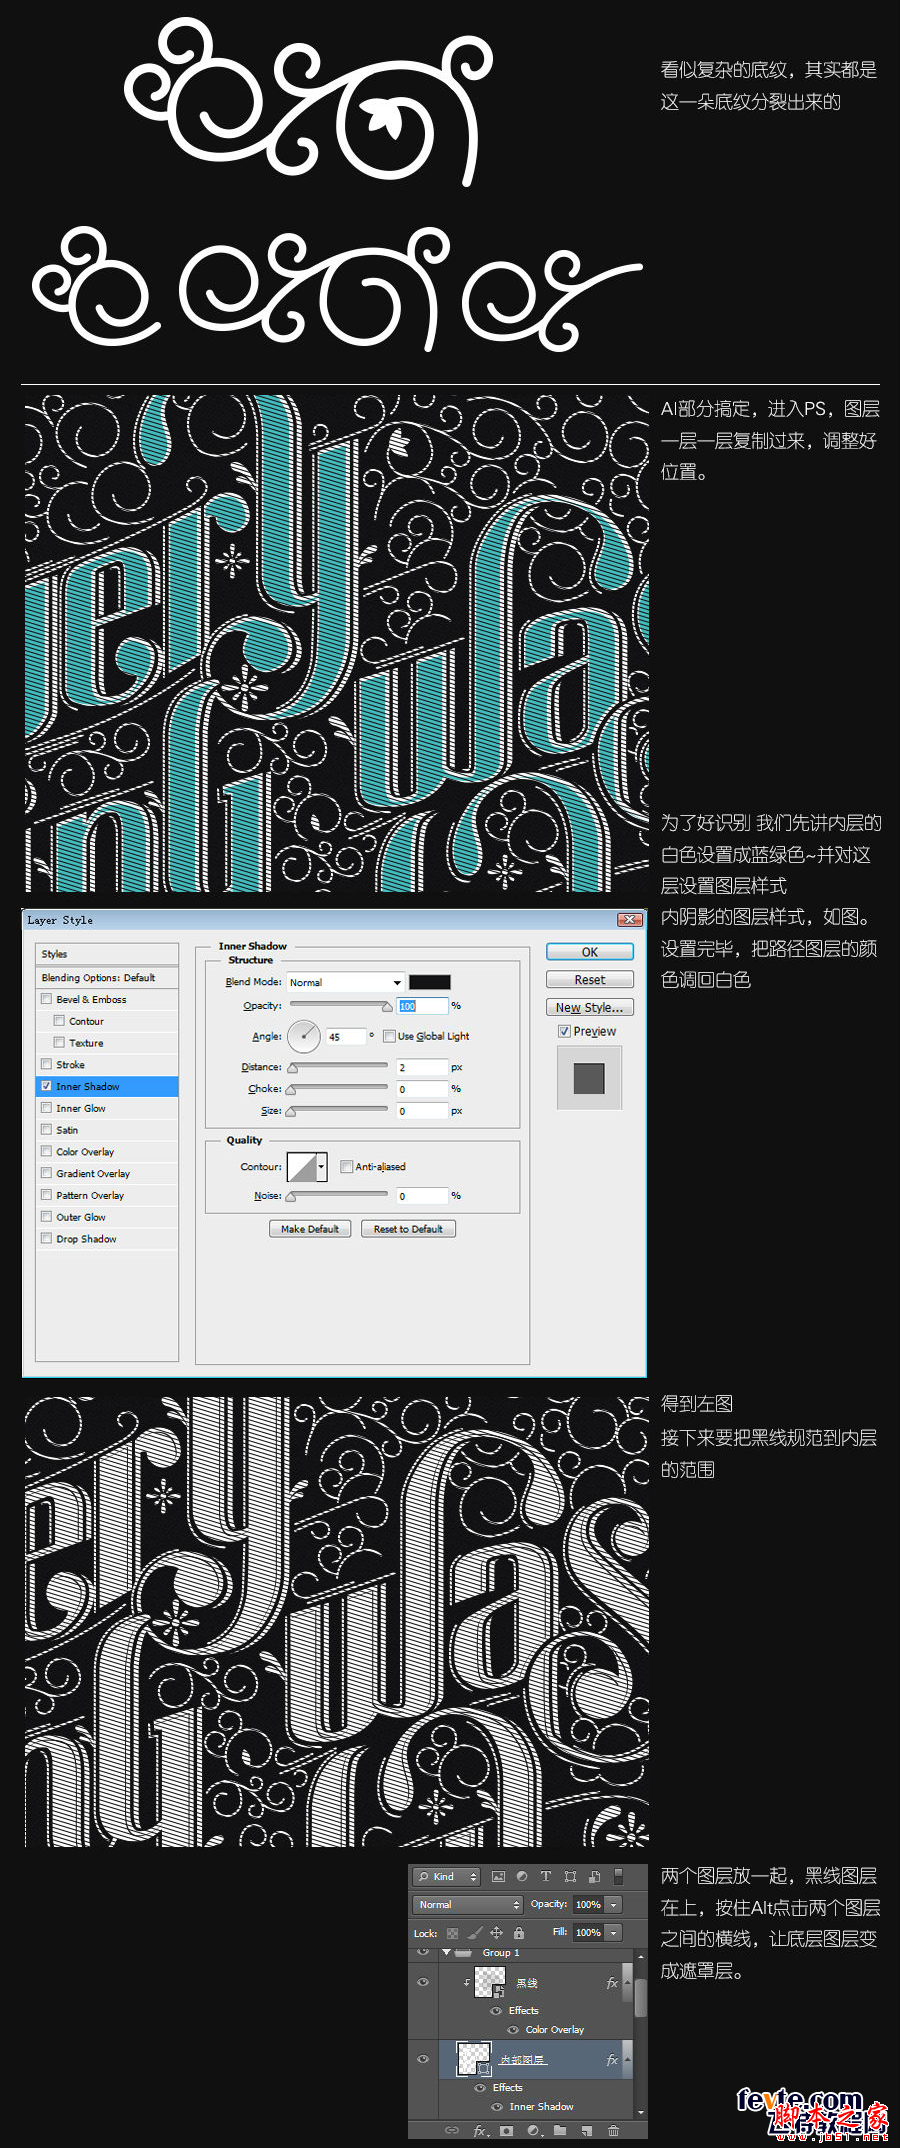Select the Styles entry in Layer Style

tap(107, 954)
